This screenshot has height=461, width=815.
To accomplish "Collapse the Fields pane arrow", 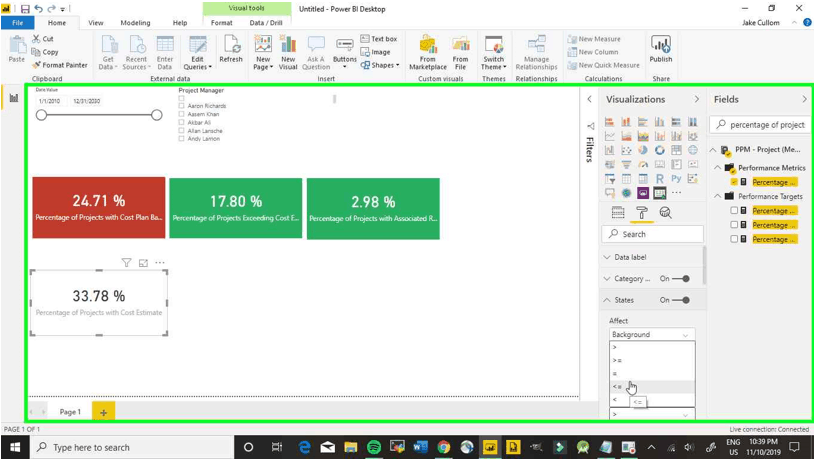I will click(804, 99).
